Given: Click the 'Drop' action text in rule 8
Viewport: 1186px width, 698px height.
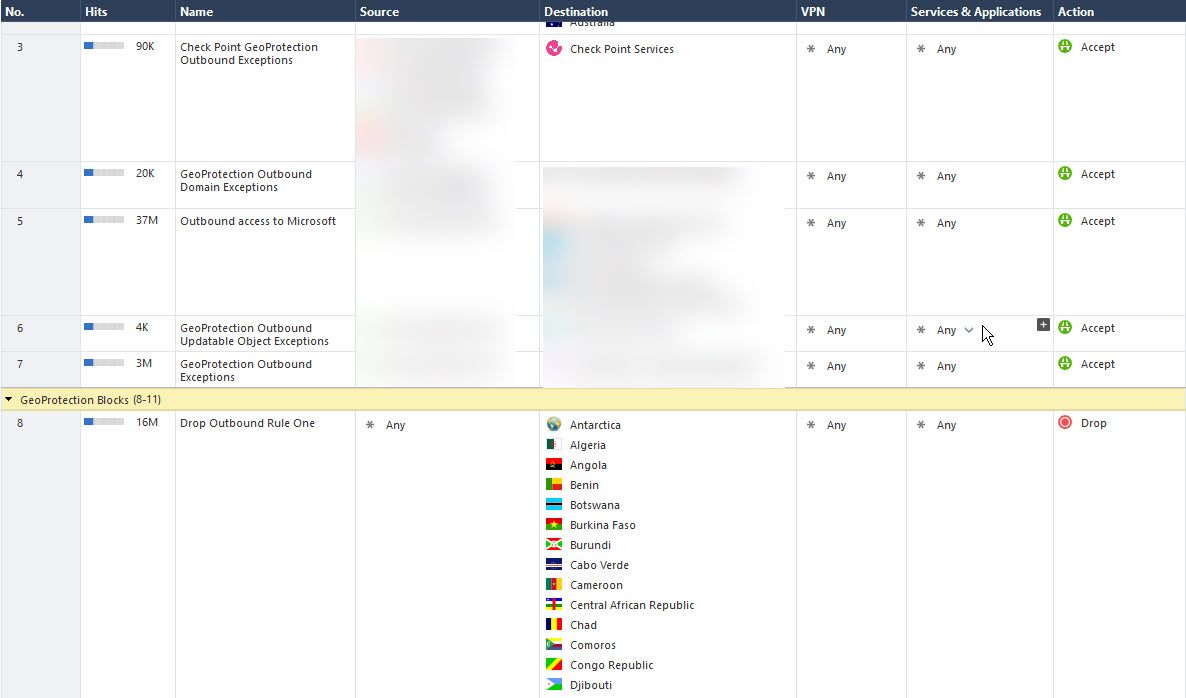Looking at the screenshot, I should point(1094,423).
